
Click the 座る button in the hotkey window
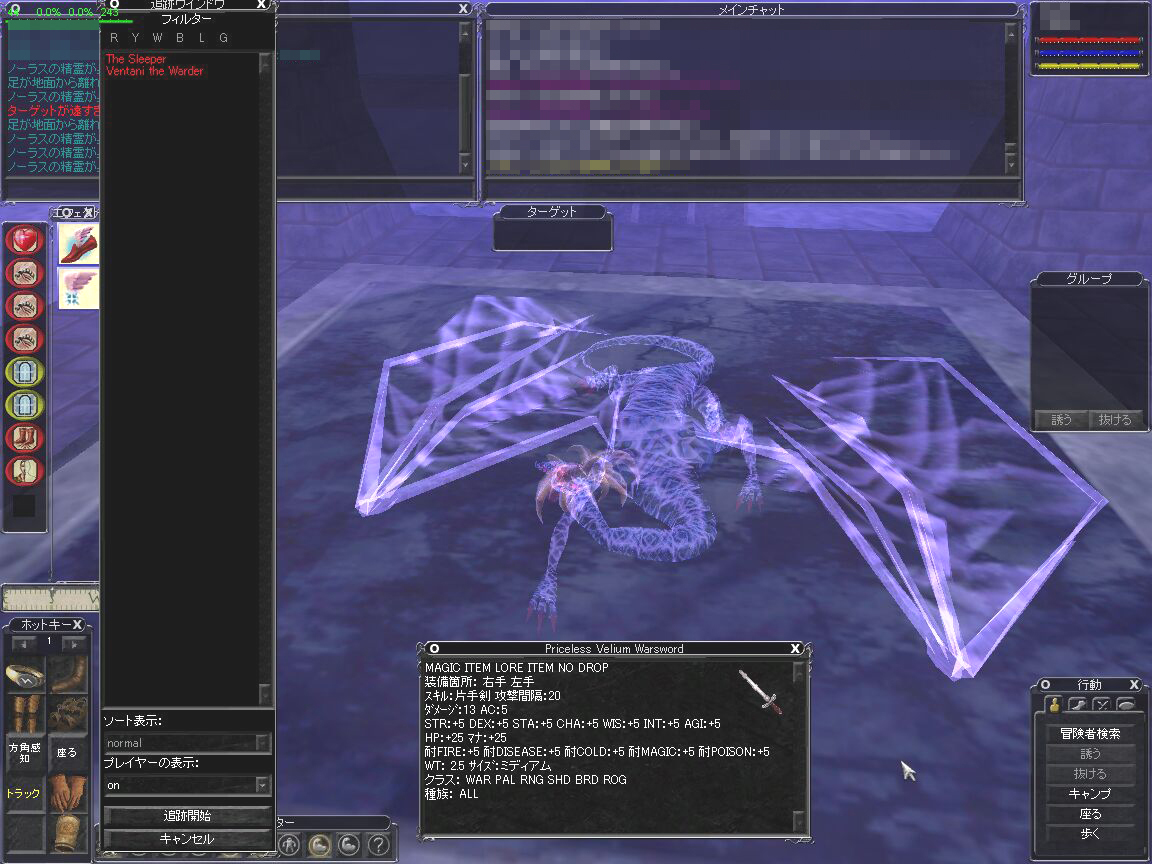pyautogui.click(x=68, y=752)
